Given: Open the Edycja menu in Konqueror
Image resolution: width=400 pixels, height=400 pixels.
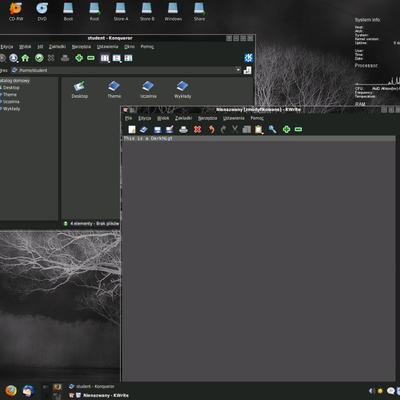Looking at the screenshot, I should [x=6, y=47].
